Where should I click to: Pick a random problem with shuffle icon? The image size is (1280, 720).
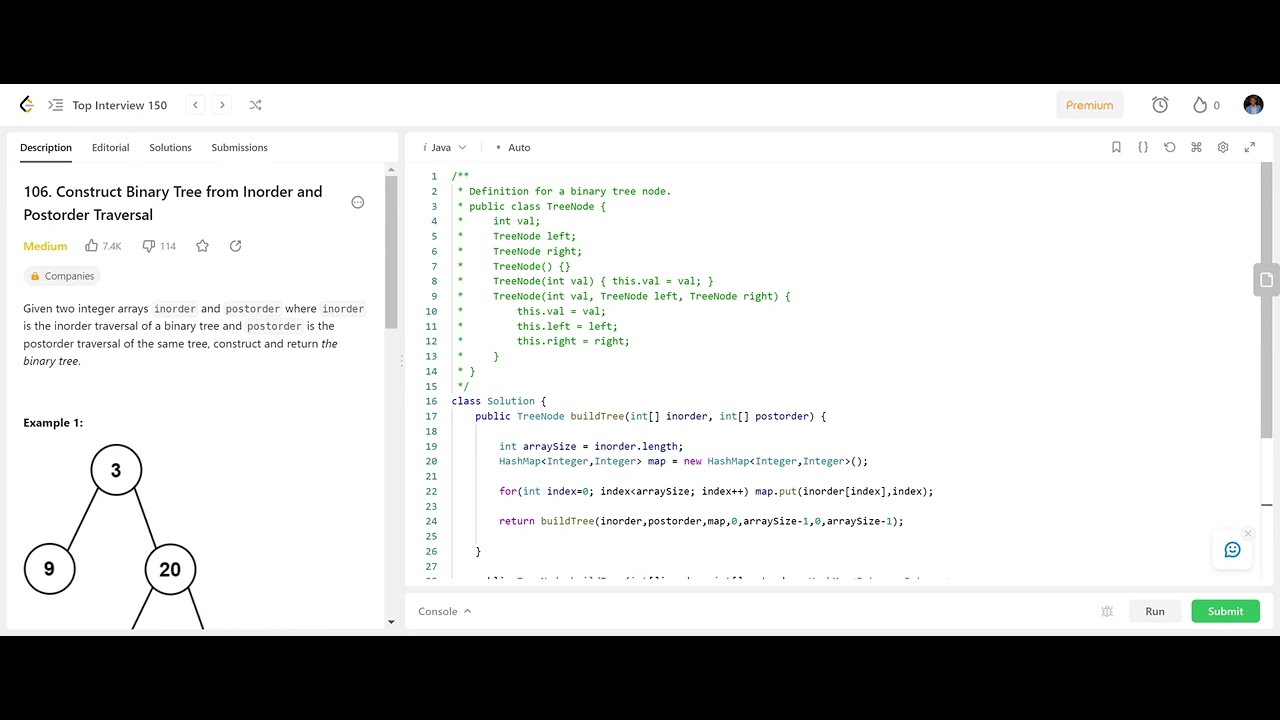coord(255,105)
